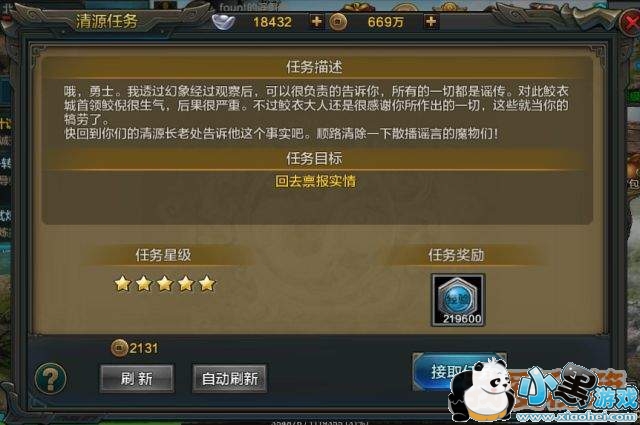Click the blue experience reward icon 219600

pos(458,300)
